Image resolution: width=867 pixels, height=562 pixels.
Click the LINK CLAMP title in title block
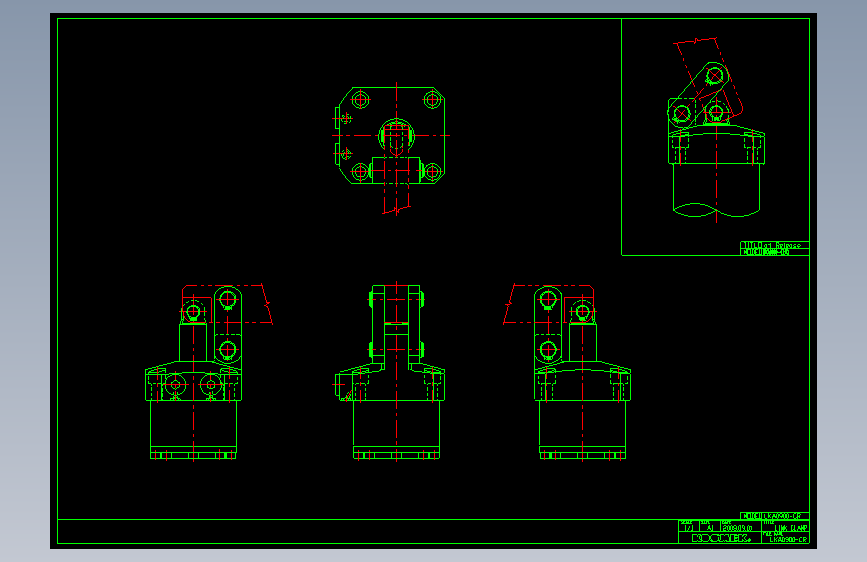pyautogui.click(x=791, y=528)
